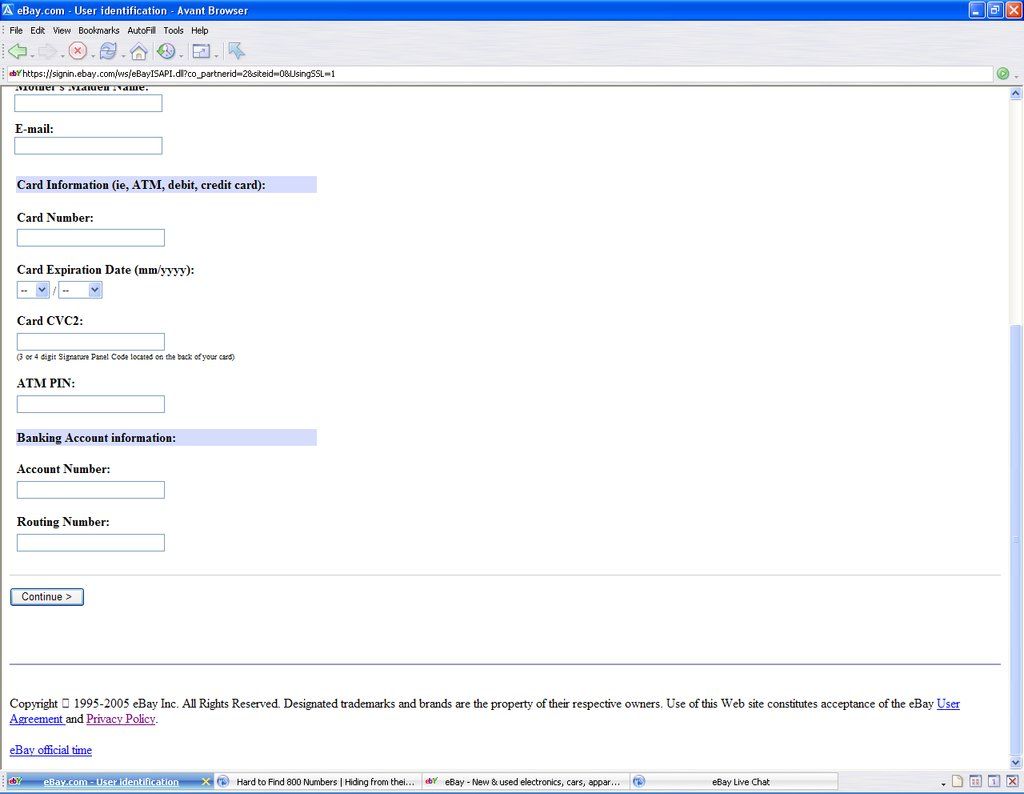
Task: Open the History clock icon
Action: [x=165, y=51]
